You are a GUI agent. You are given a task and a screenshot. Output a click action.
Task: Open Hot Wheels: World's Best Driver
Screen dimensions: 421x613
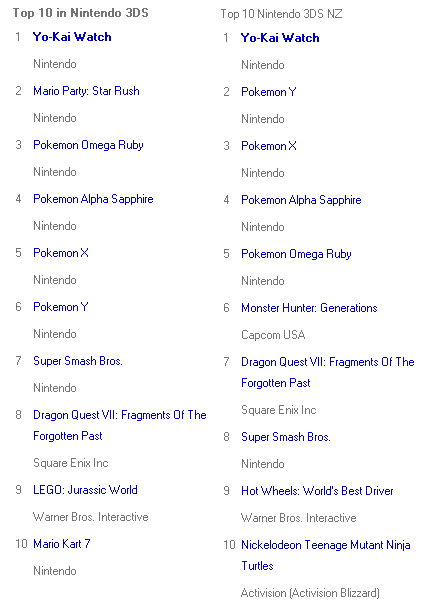click(x=317, y=491)
